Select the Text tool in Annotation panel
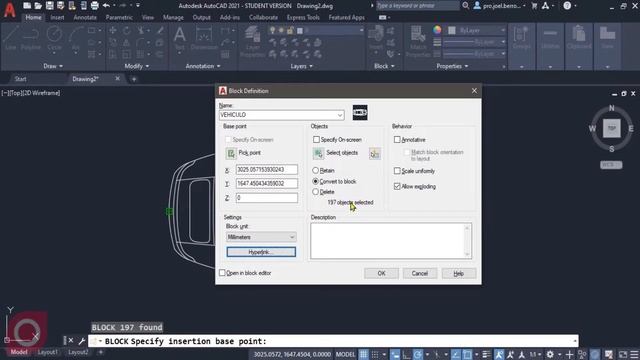 180,38
